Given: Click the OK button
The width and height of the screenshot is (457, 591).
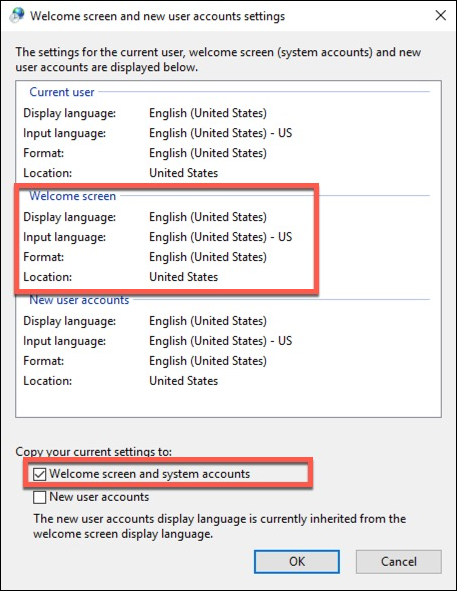Looking at the screenshot, I should coord(297,562).
